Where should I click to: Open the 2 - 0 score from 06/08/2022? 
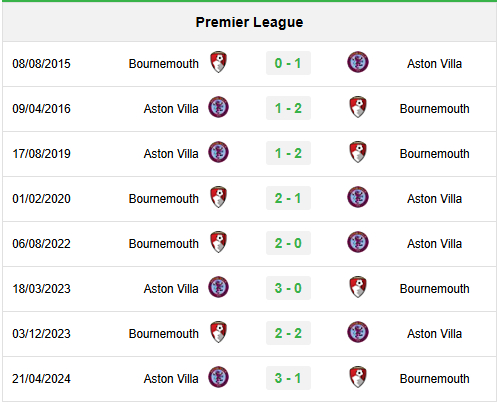pyautogui.click(x=288, y=243)
